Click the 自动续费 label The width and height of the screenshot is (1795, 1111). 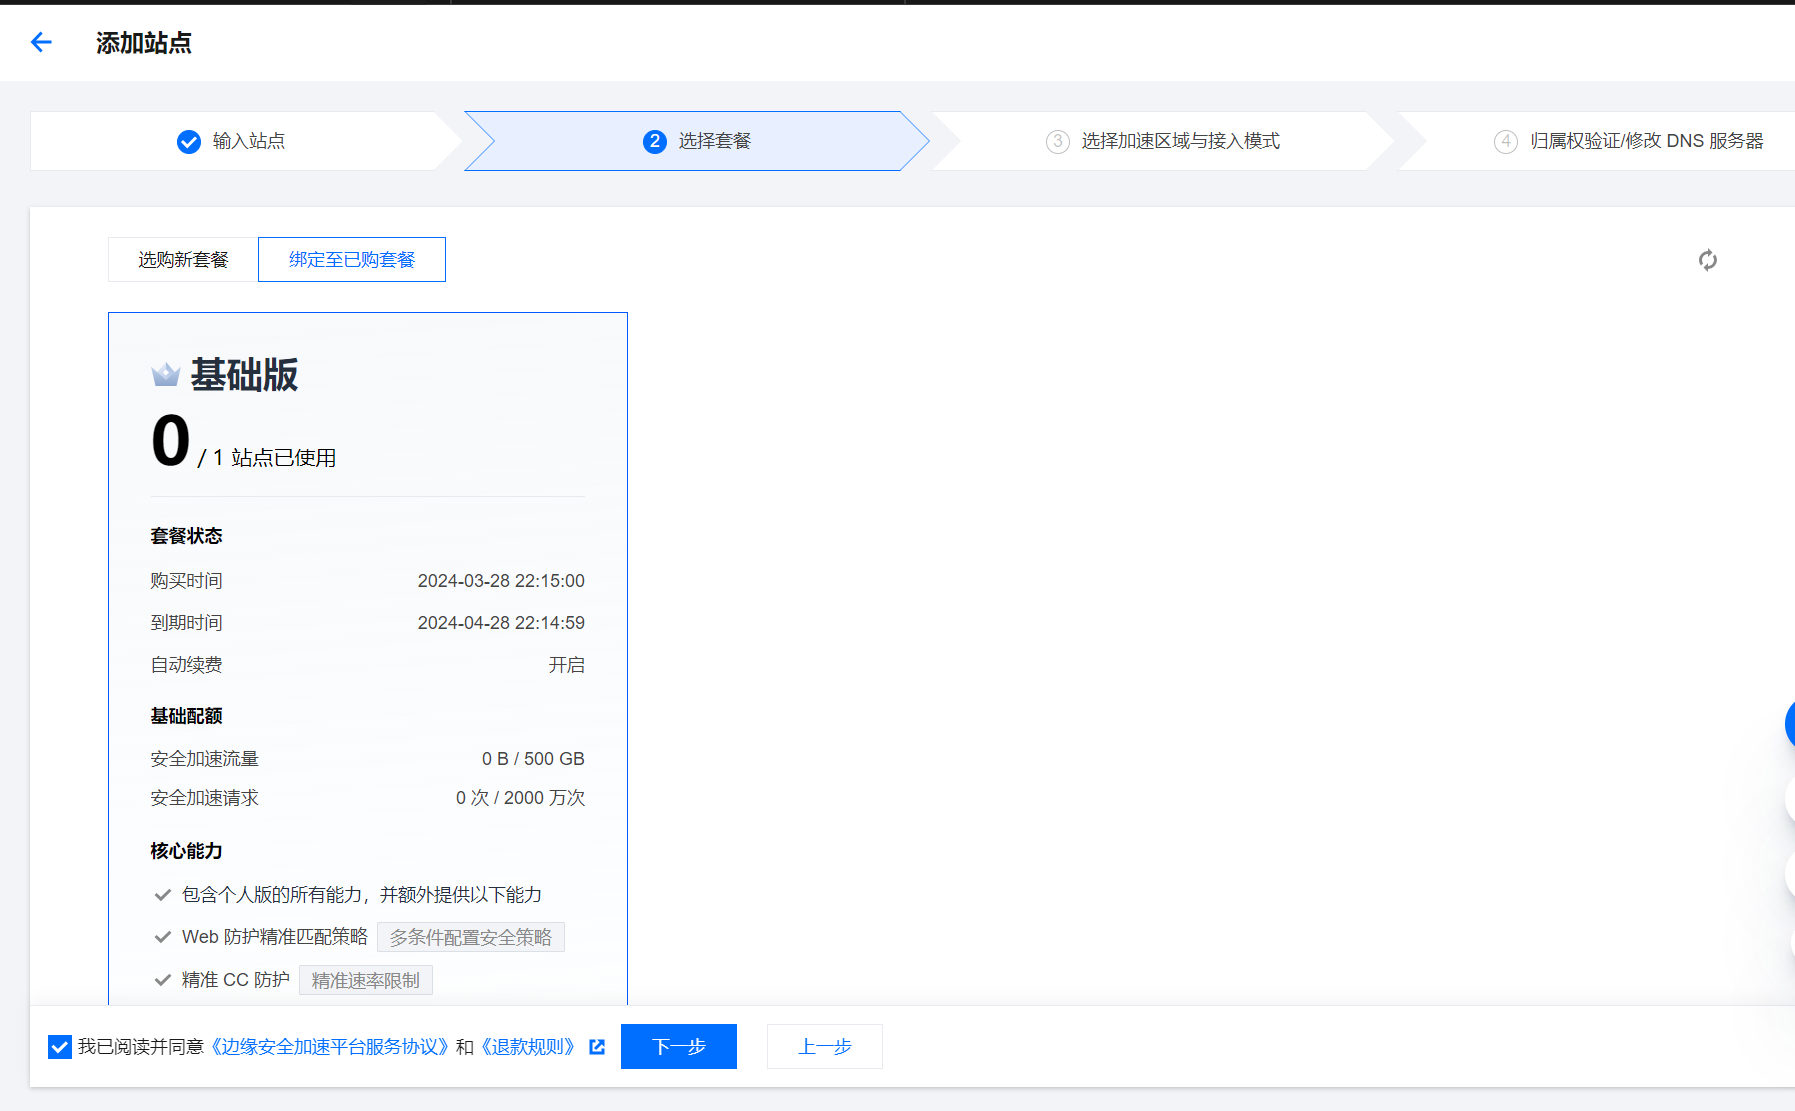pyautogui.click(x=187, y=665)
